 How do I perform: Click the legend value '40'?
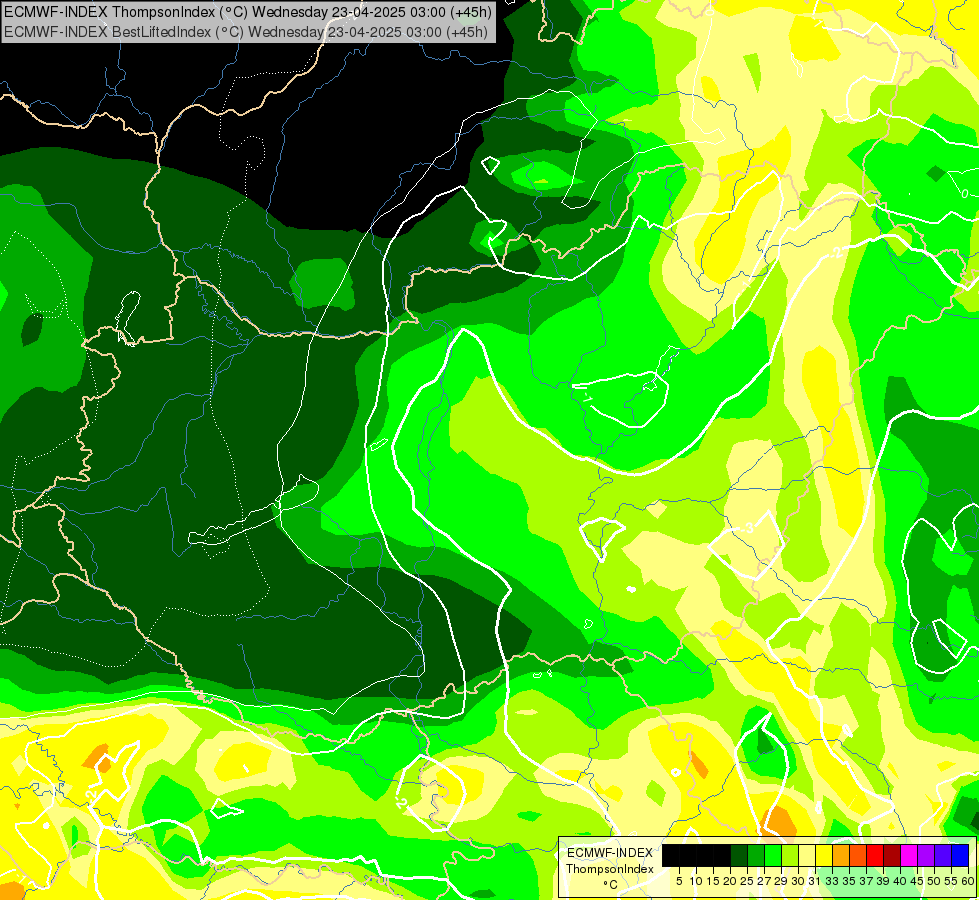(901, 881)
